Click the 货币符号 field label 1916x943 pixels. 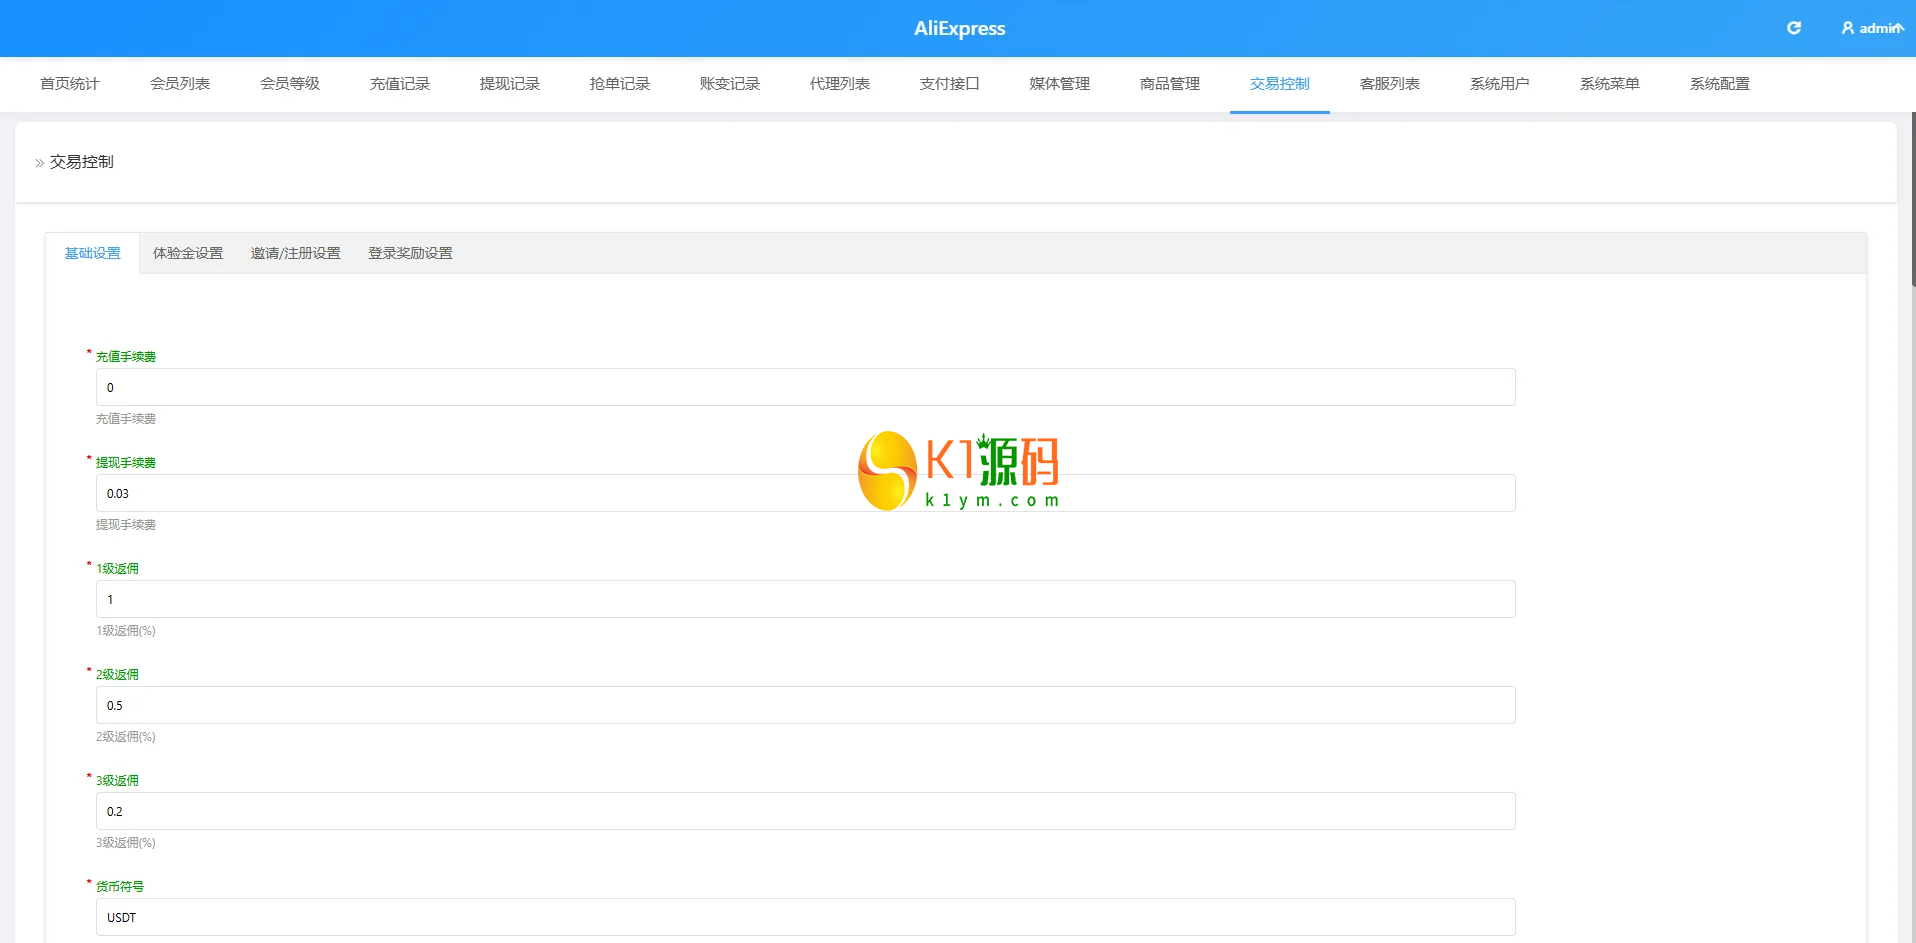120,887
